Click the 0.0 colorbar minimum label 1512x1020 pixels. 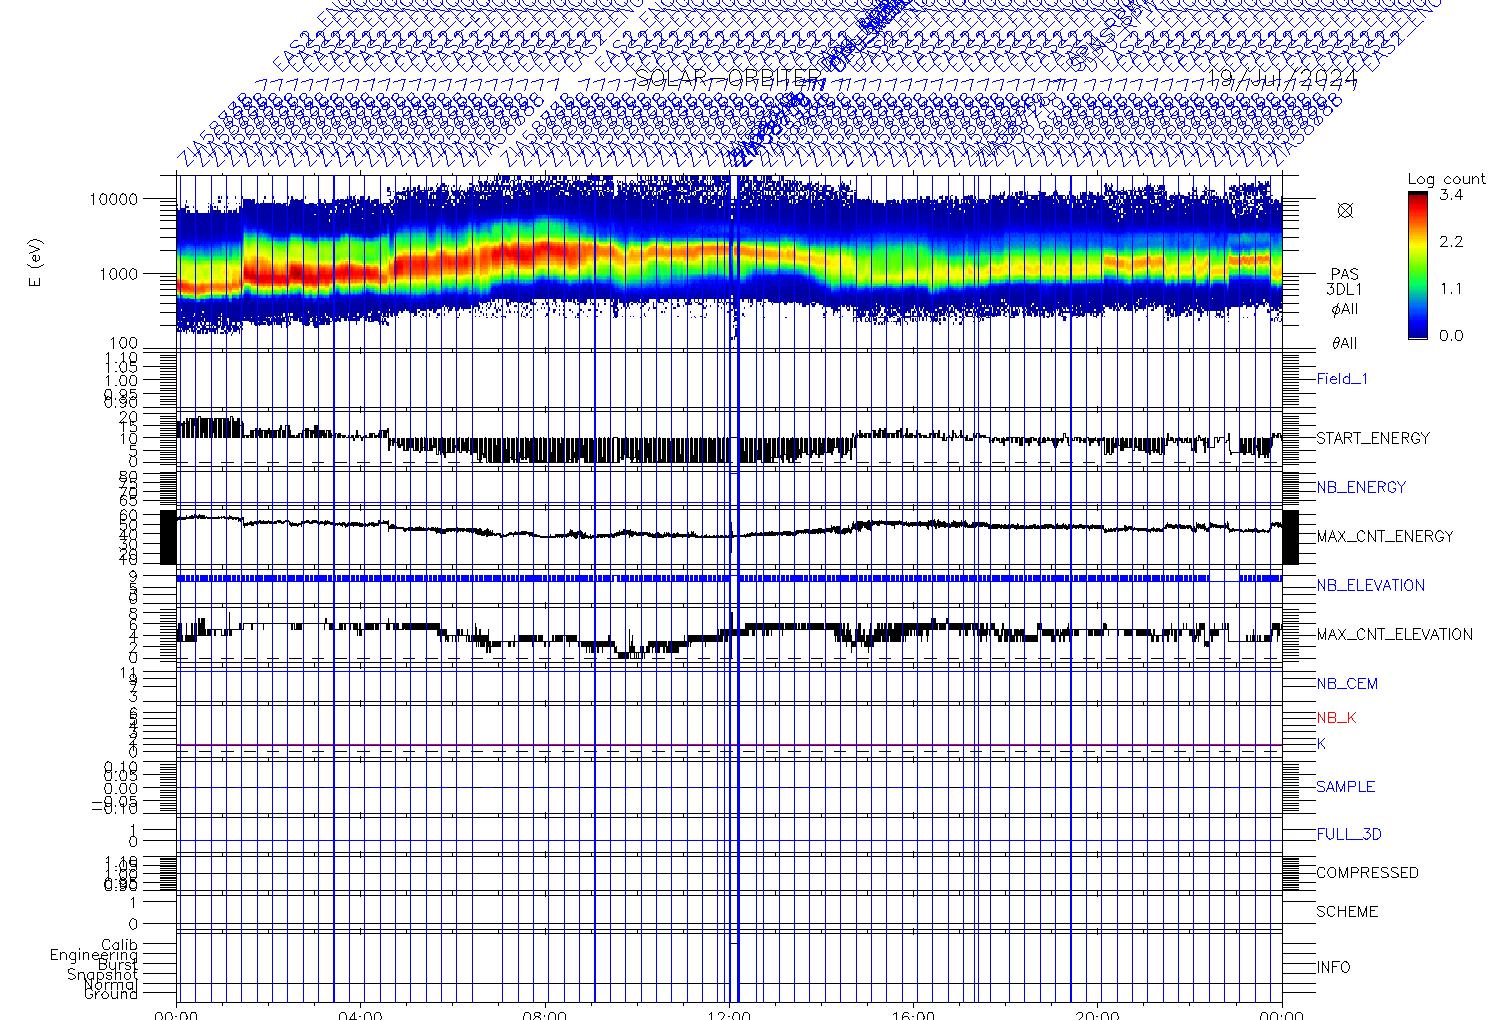point(1451,335)
